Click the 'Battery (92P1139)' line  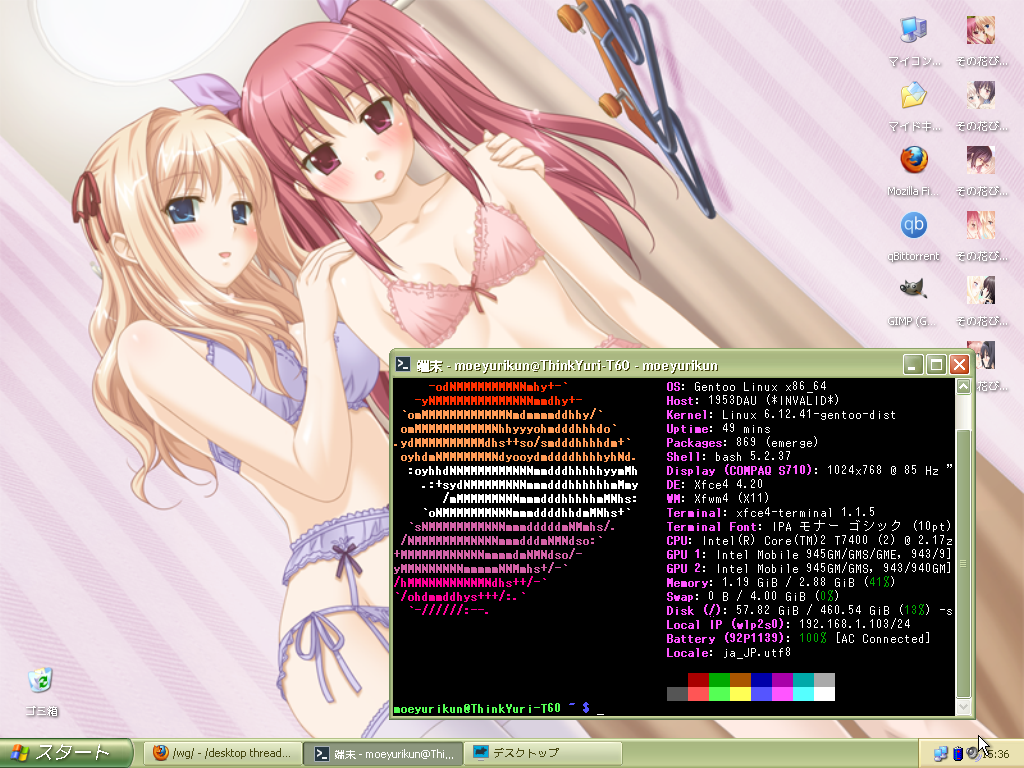[x=798, y=639]
